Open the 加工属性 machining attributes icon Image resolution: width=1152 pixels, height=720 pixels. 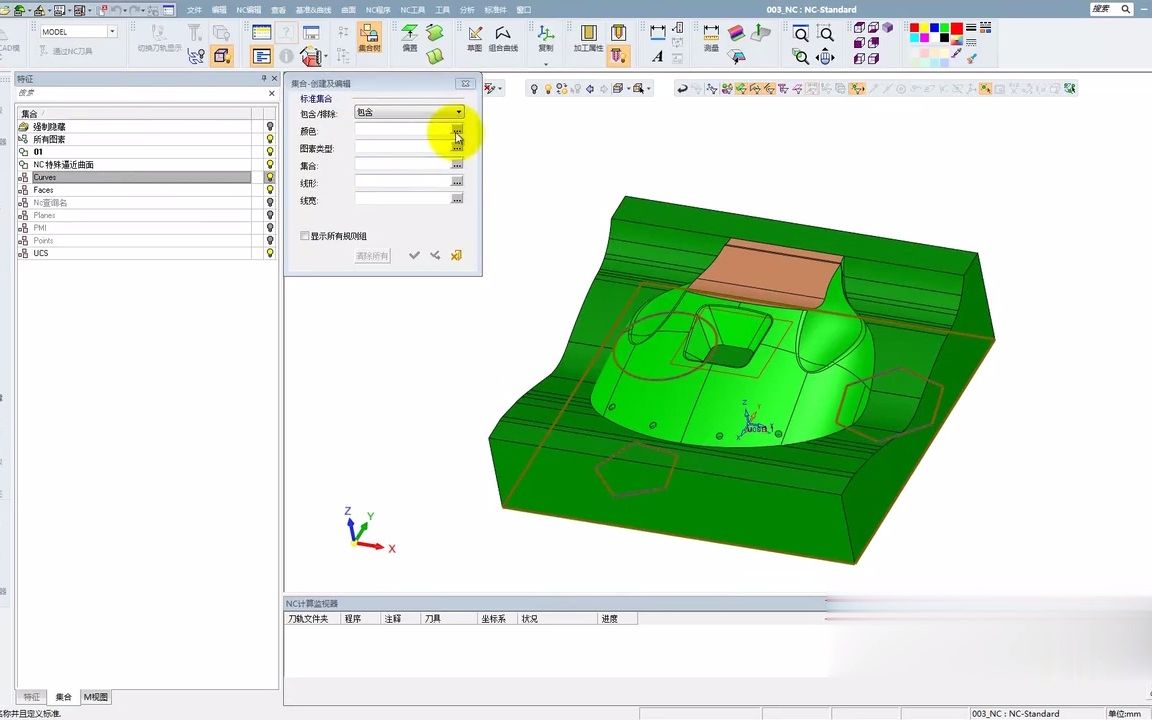coord(588,38)
